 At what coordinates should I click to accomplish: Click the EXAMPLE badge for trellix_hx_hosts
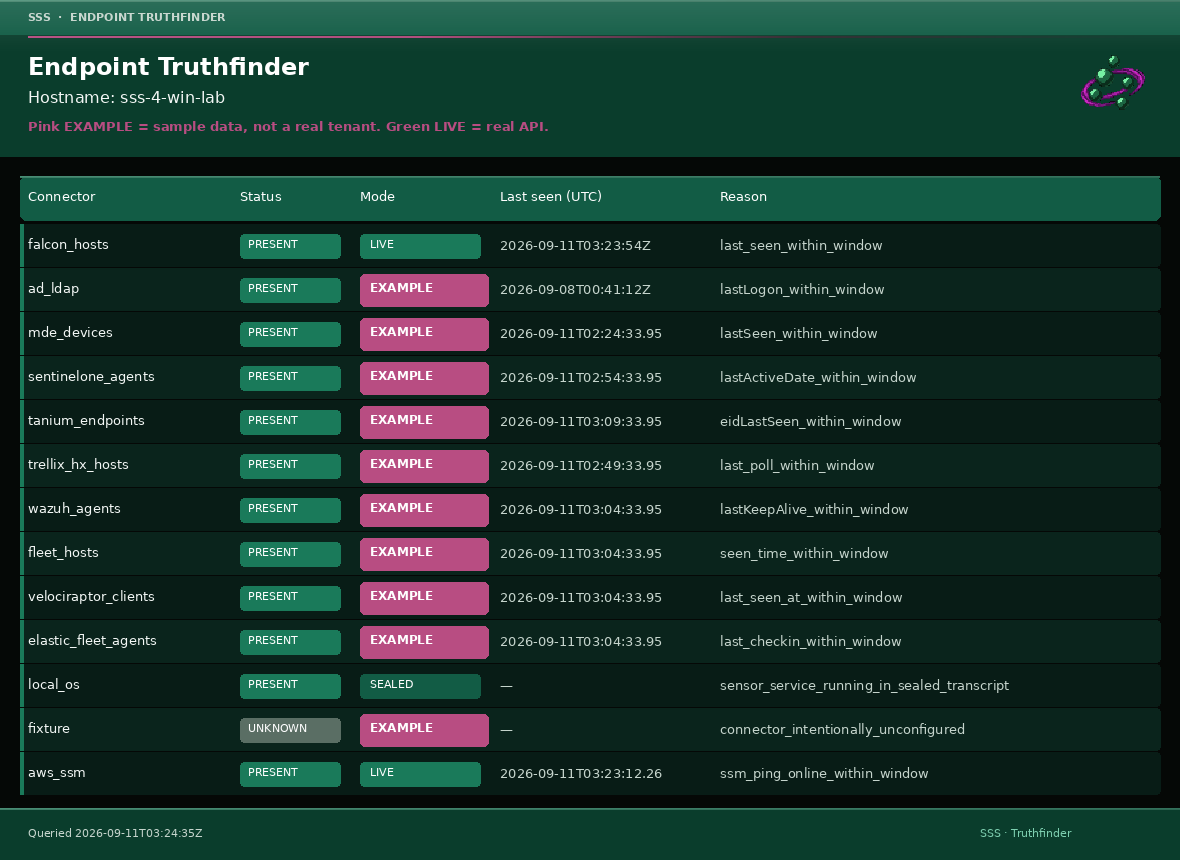coord(424,466)
